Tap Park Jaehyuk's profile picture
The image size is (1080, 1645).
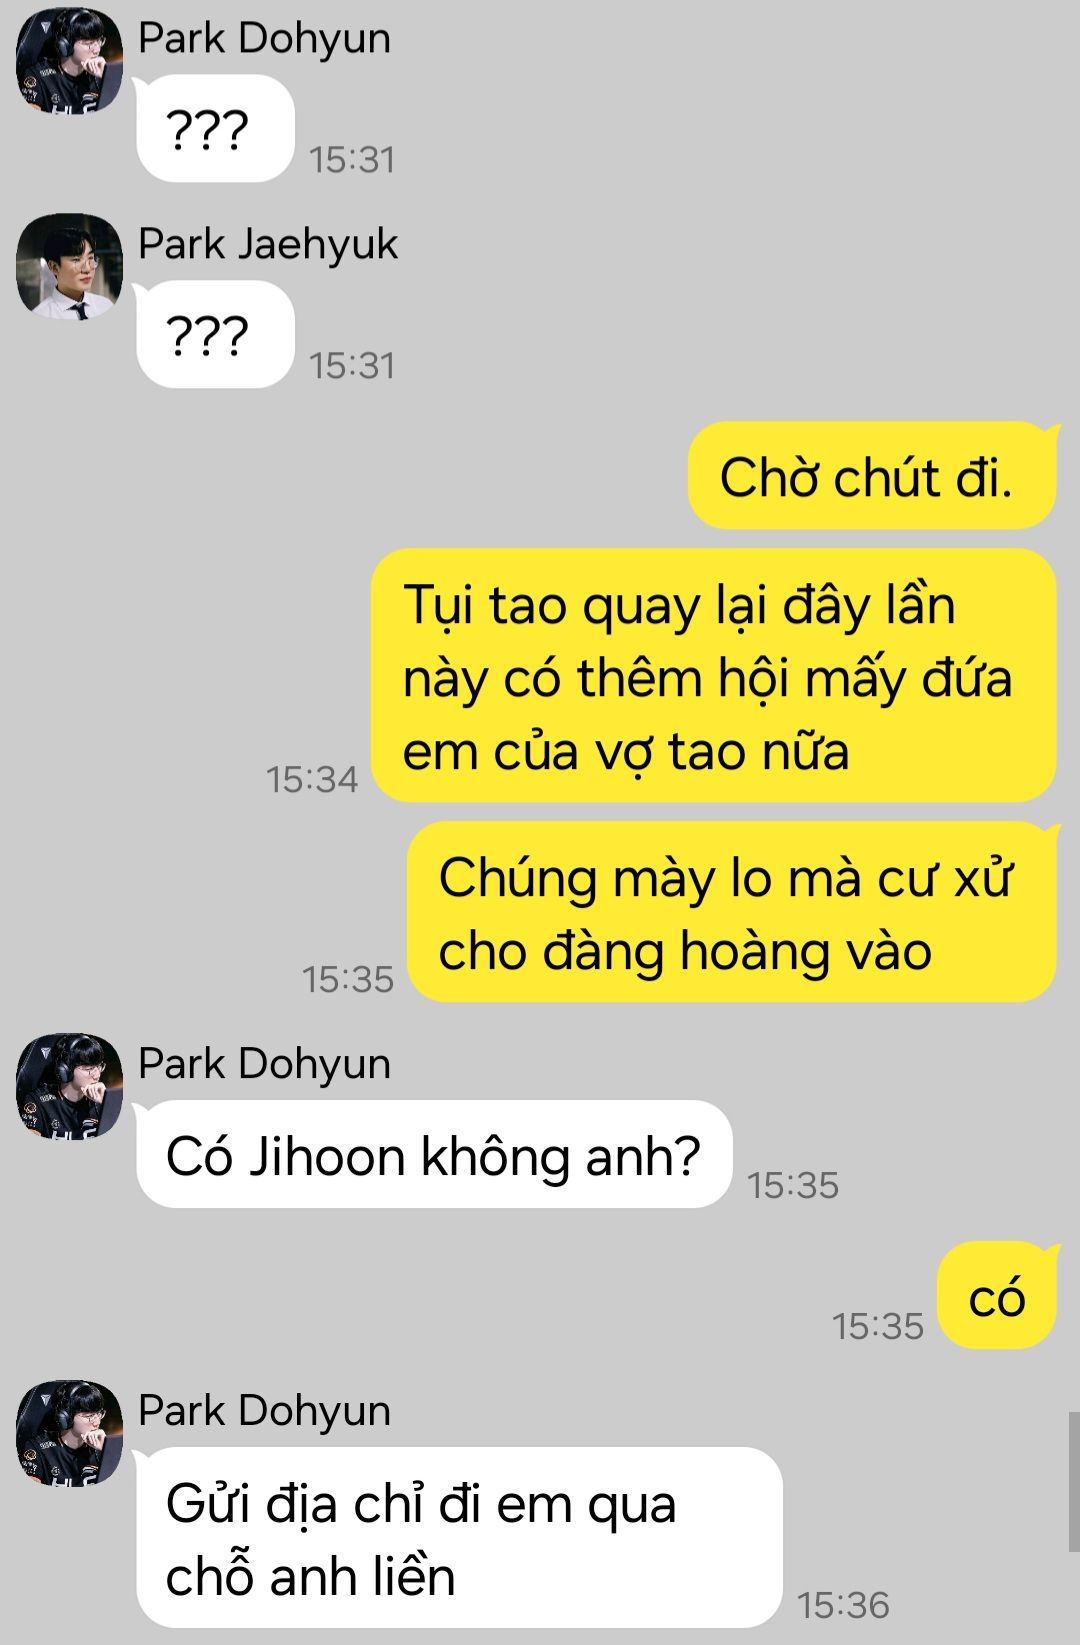pyautogui.click(x=69, y=267)
